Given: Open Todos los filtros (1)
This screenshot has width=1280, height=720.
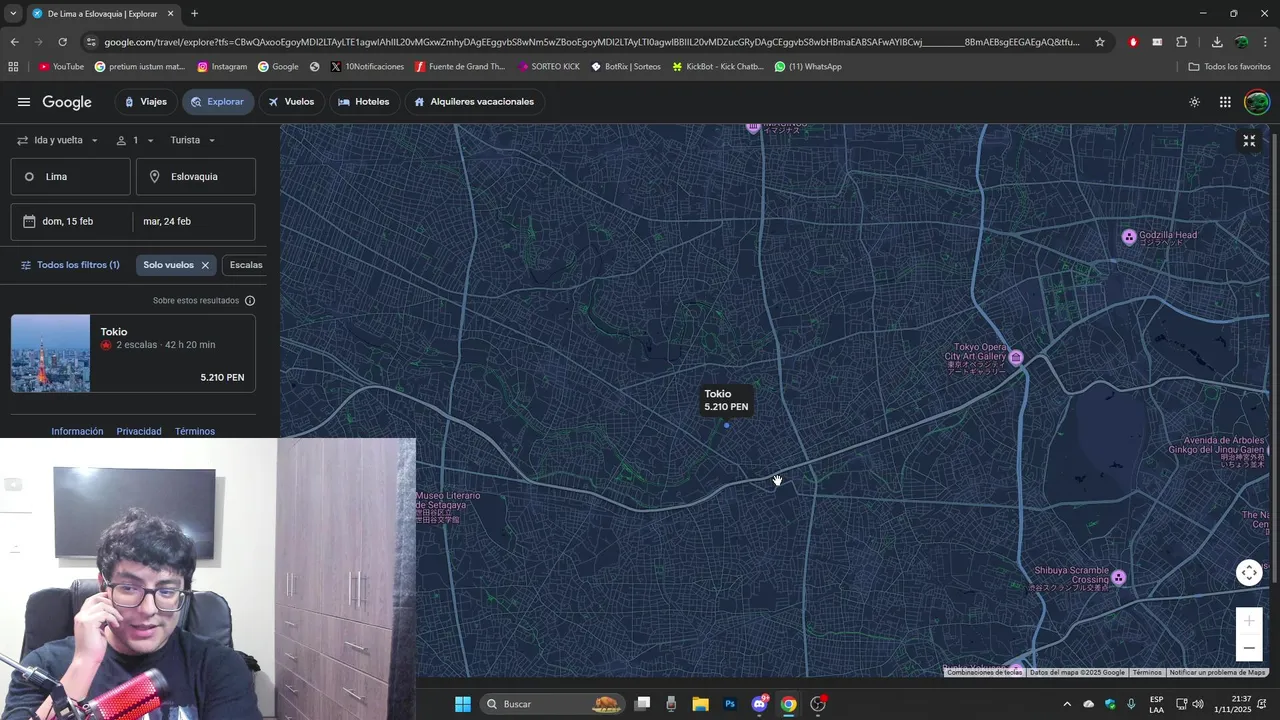Looking at the screenshot, I should (70, 265).
